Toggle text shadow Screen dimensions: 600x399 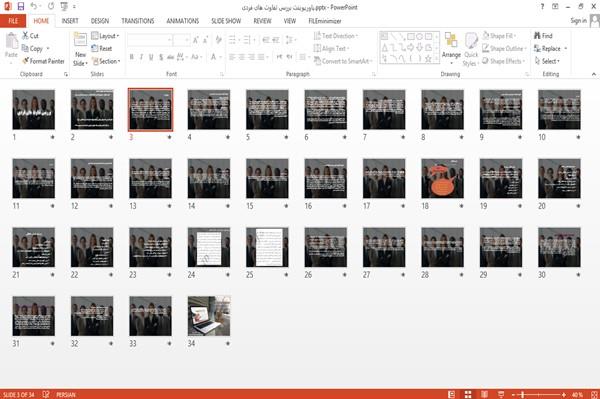[161, 57]
